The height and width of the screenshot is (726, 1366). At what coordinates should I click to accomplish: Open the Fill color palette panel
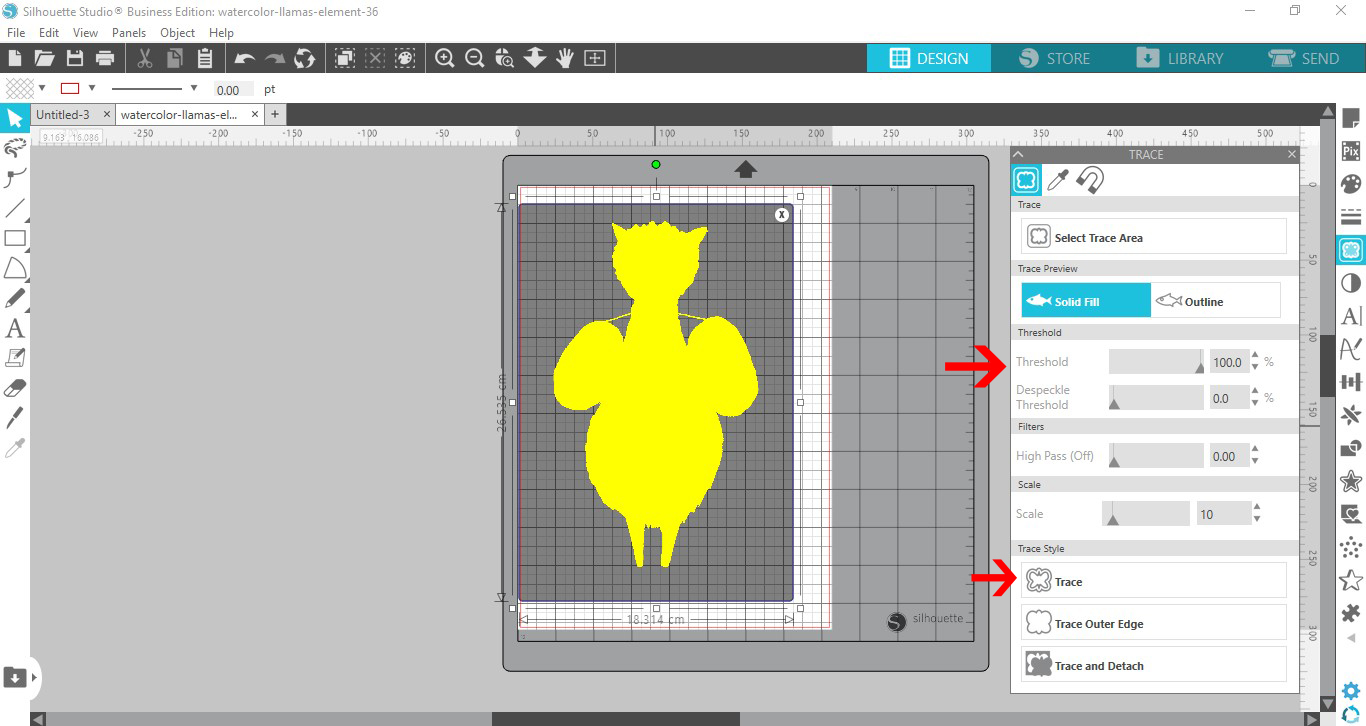click(1351, 184)
